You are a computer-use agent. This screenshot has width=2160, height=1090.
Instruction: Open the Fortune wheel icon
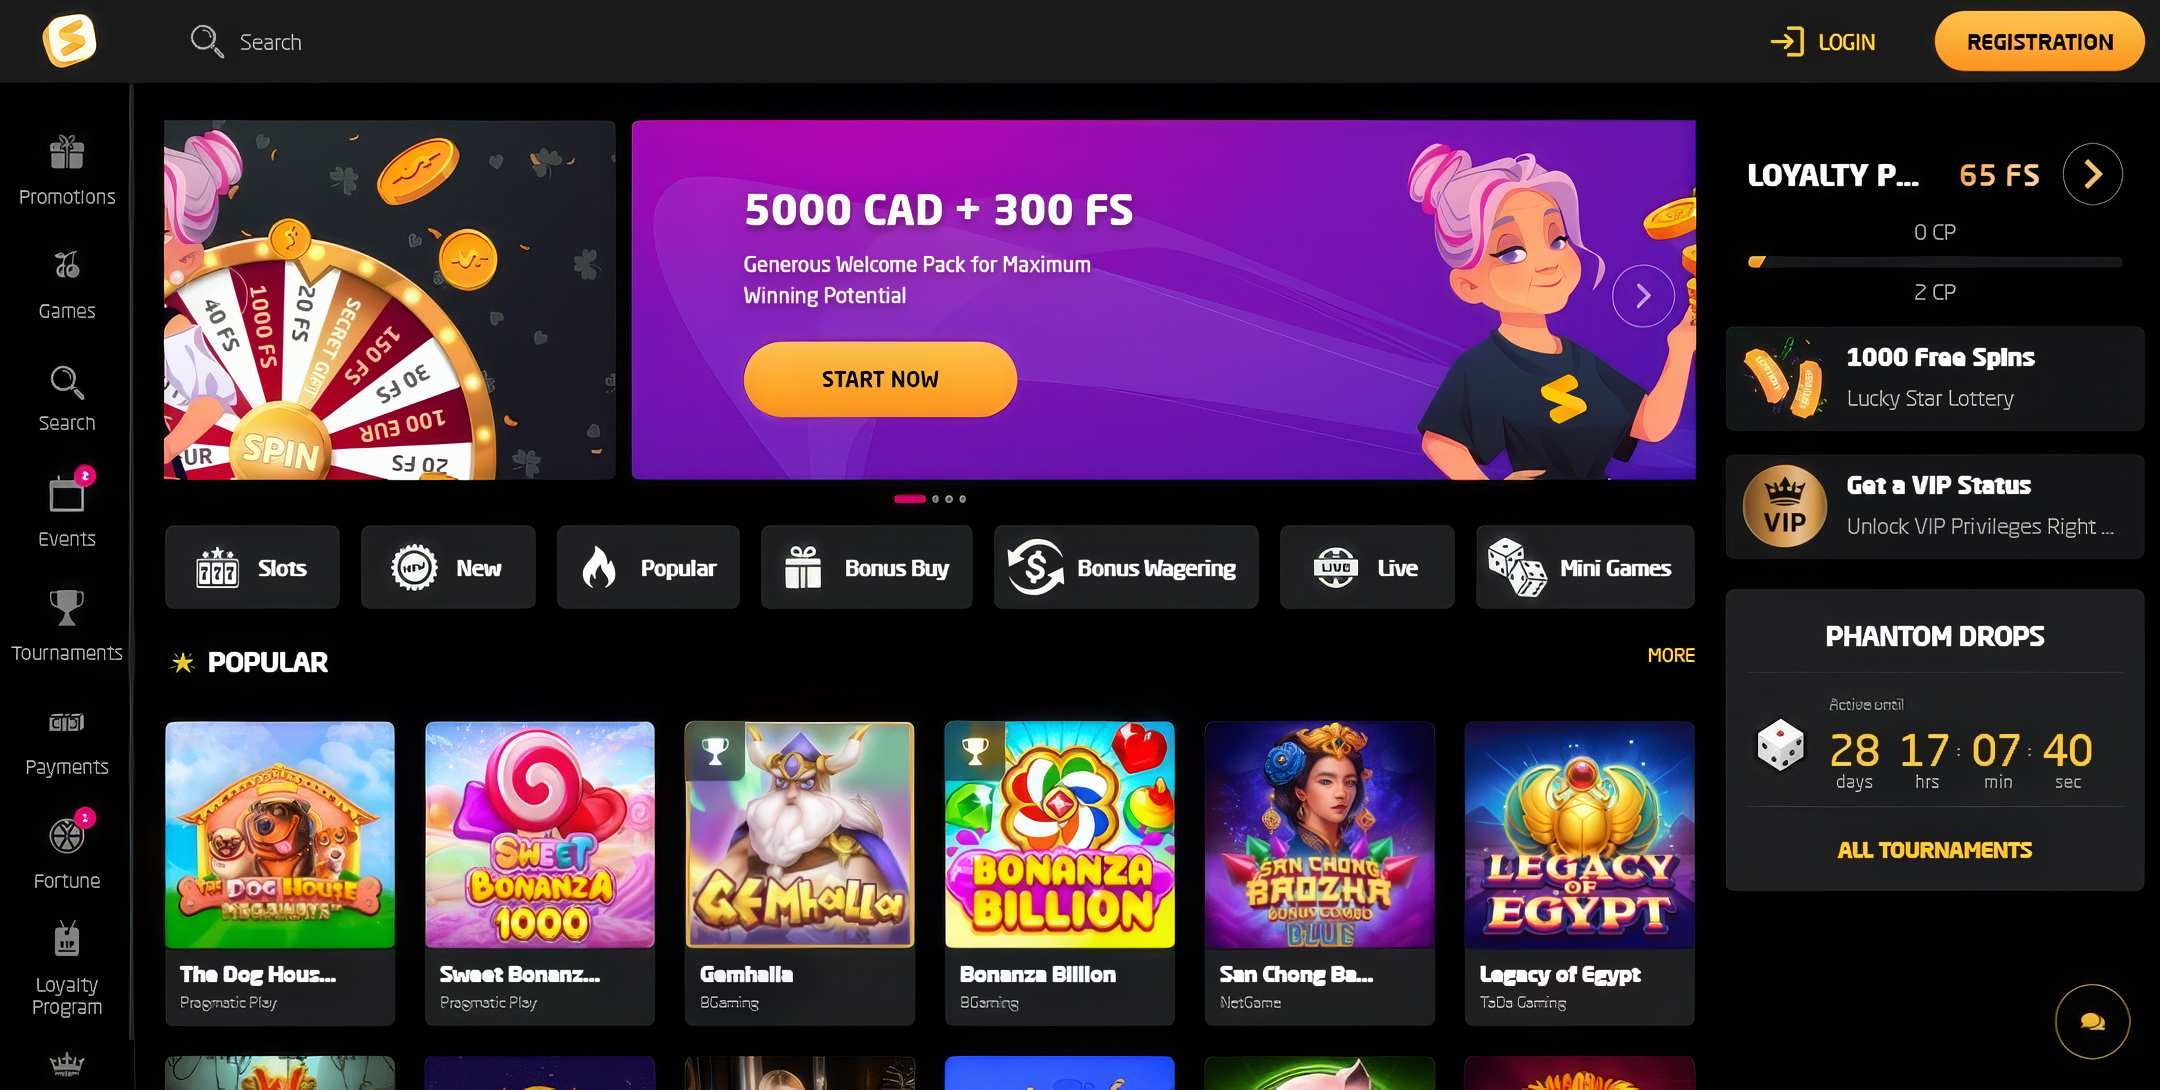[67, 836]
